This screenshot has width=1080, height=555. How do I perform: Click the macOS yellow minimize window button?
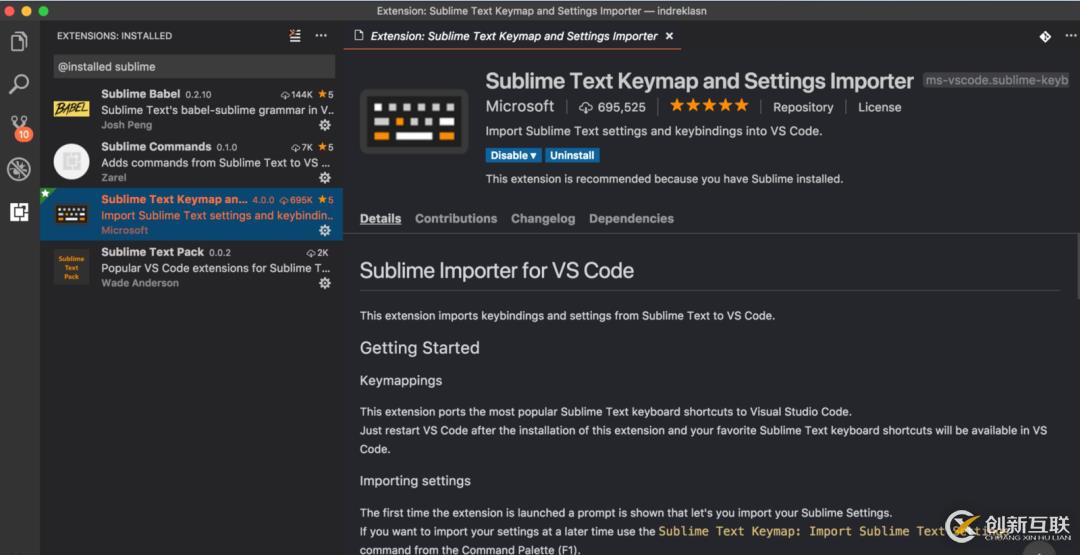tap(27, 11)
